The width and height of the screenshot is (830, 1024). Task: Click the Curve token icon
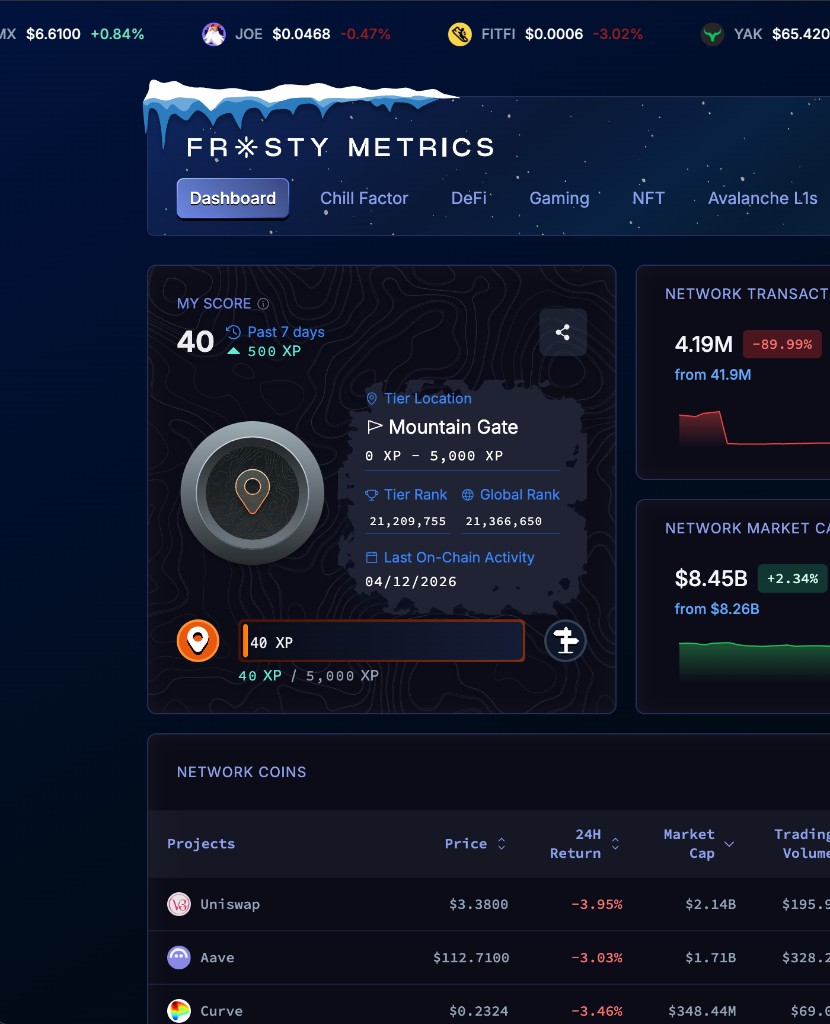click(178, 1010)
